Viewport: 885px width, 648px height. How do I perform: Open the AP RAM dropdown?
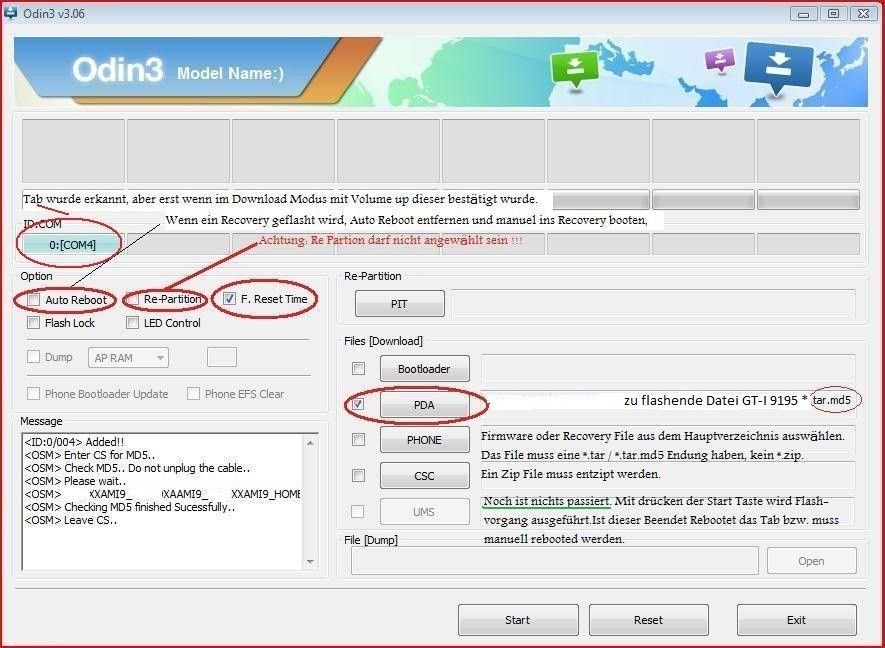click(x=128, y=357)
